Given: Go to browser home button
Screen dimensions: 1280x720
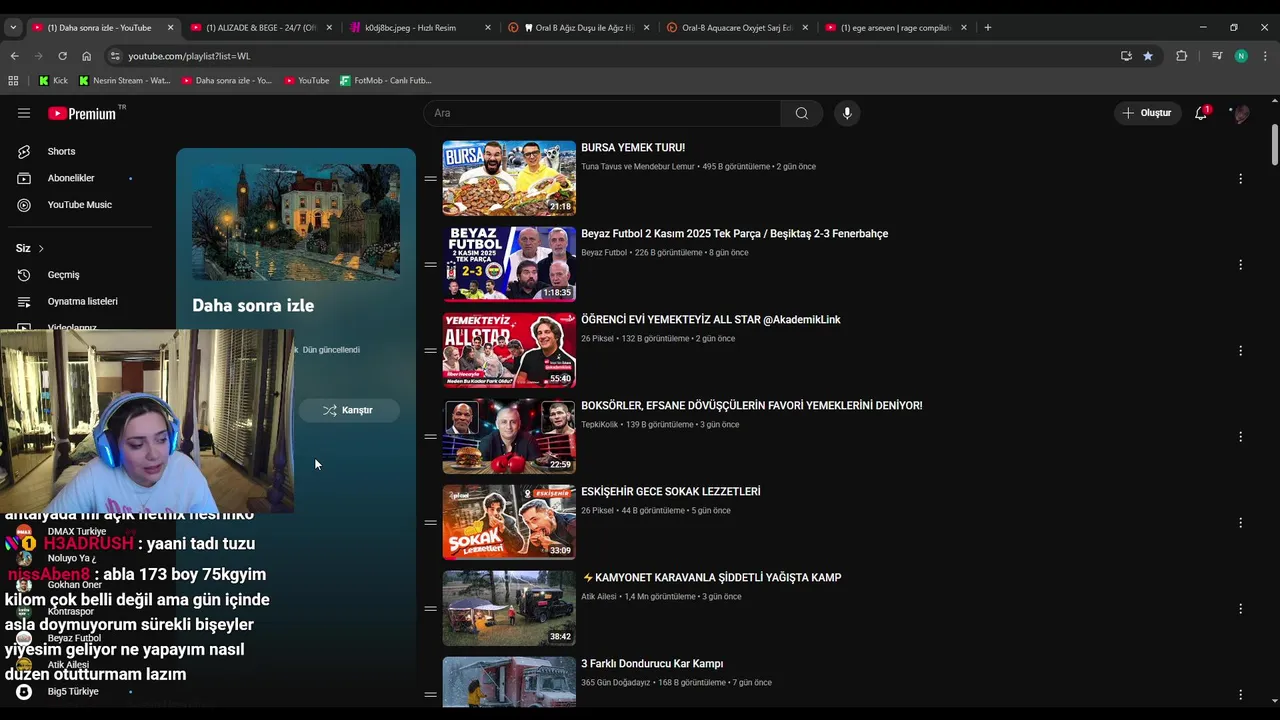Looking at the screenshot, I should point(87,56).
